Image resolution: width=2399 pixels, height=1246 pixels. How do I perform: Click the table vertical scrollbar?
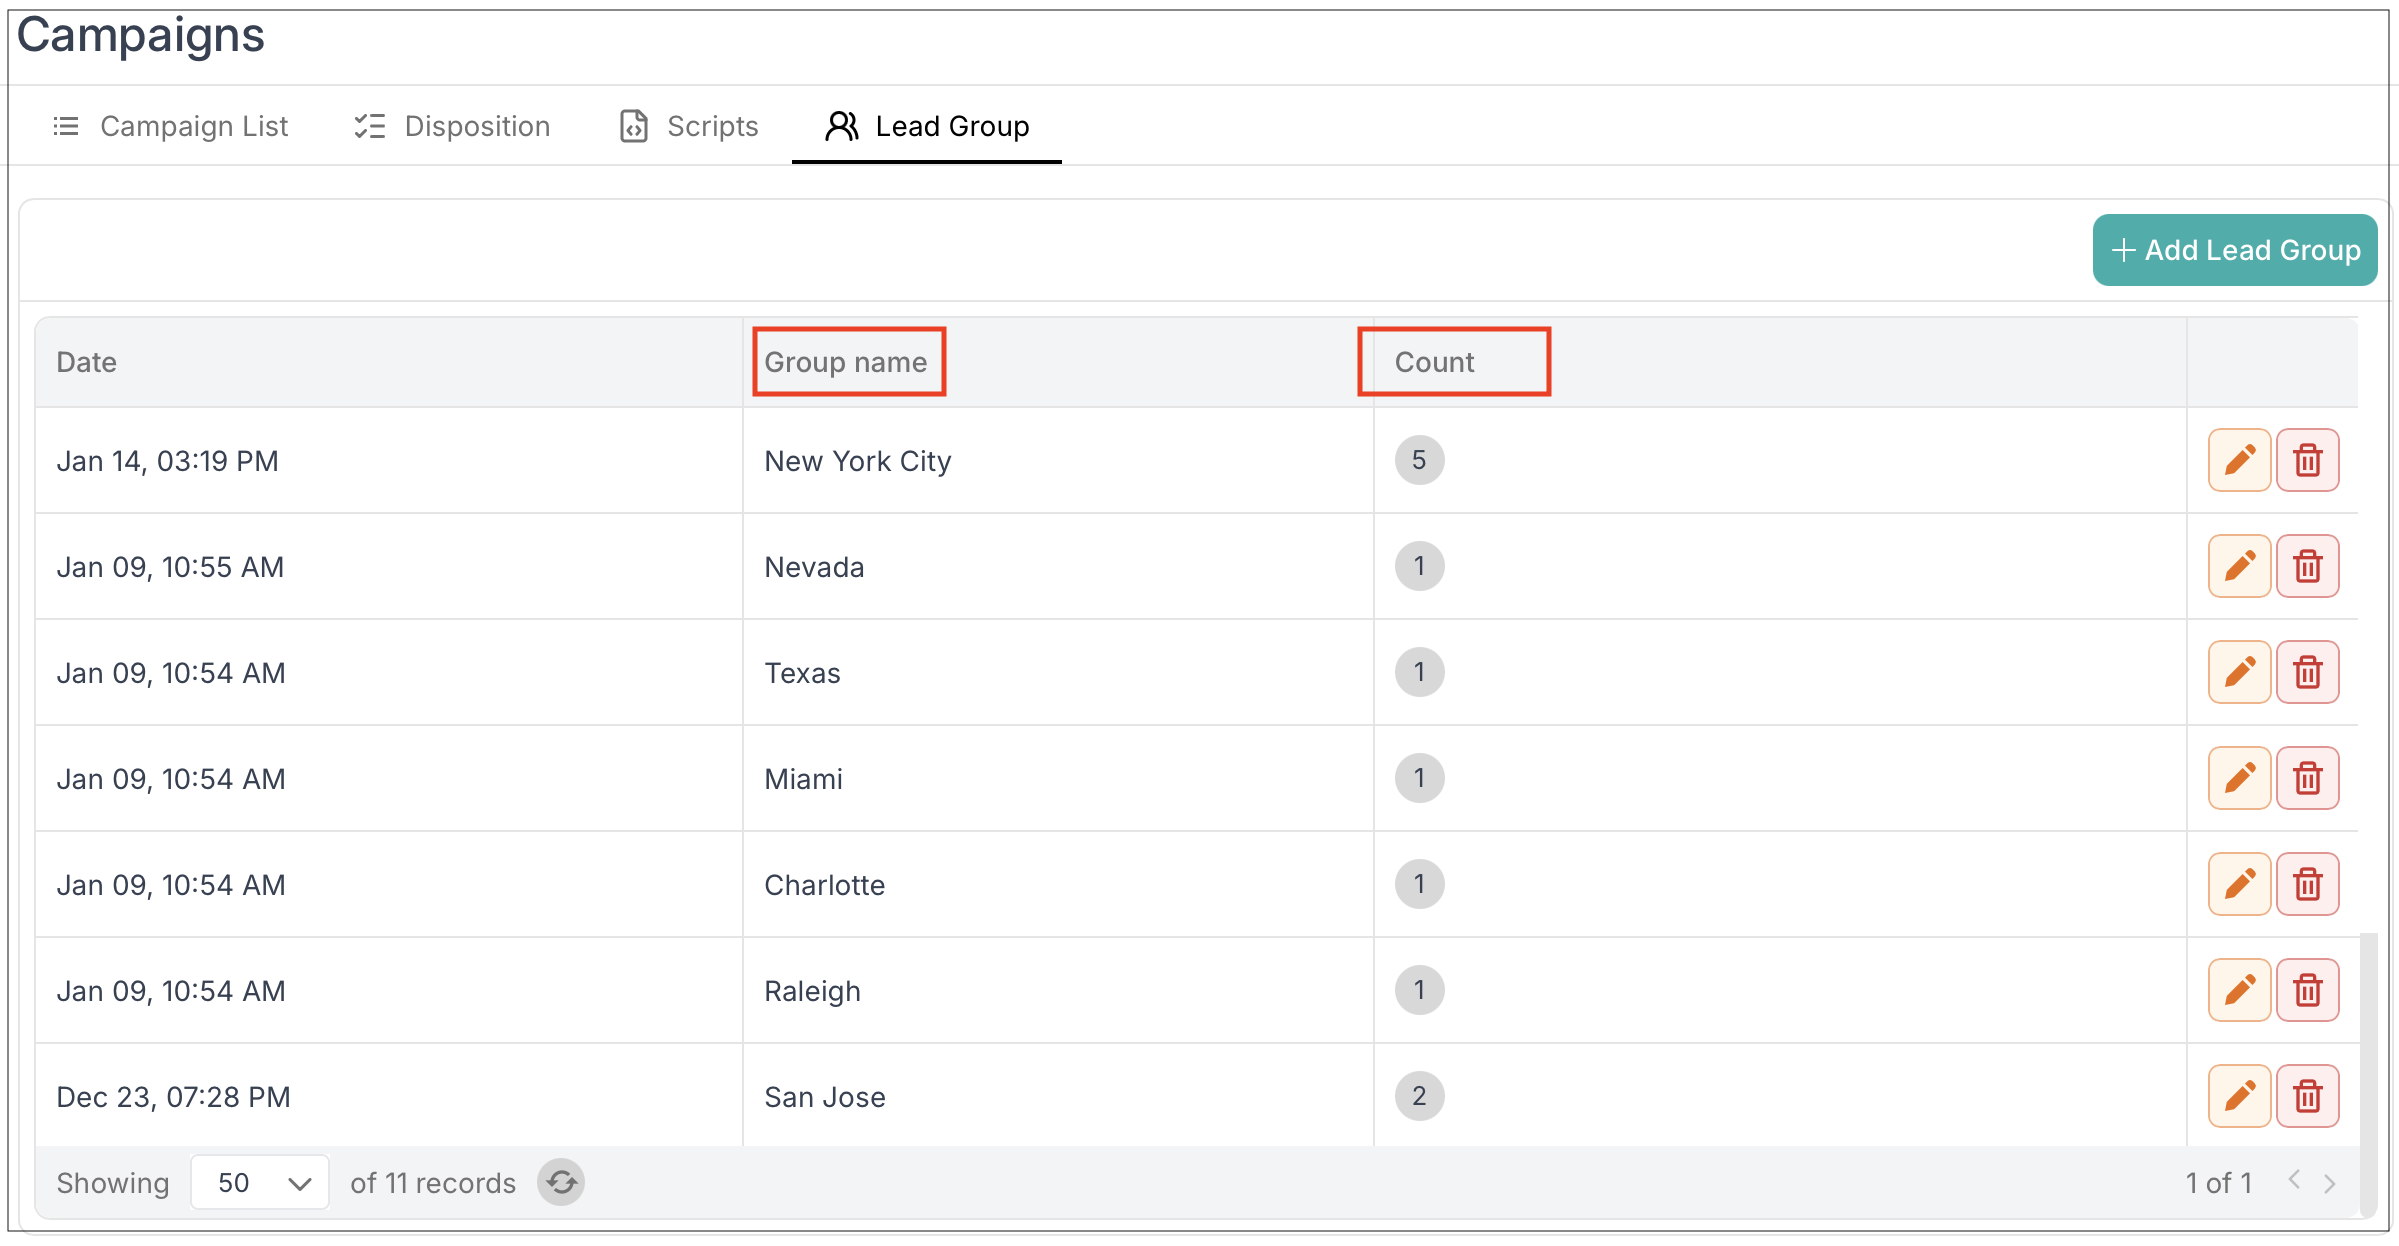coord(2367,625)
